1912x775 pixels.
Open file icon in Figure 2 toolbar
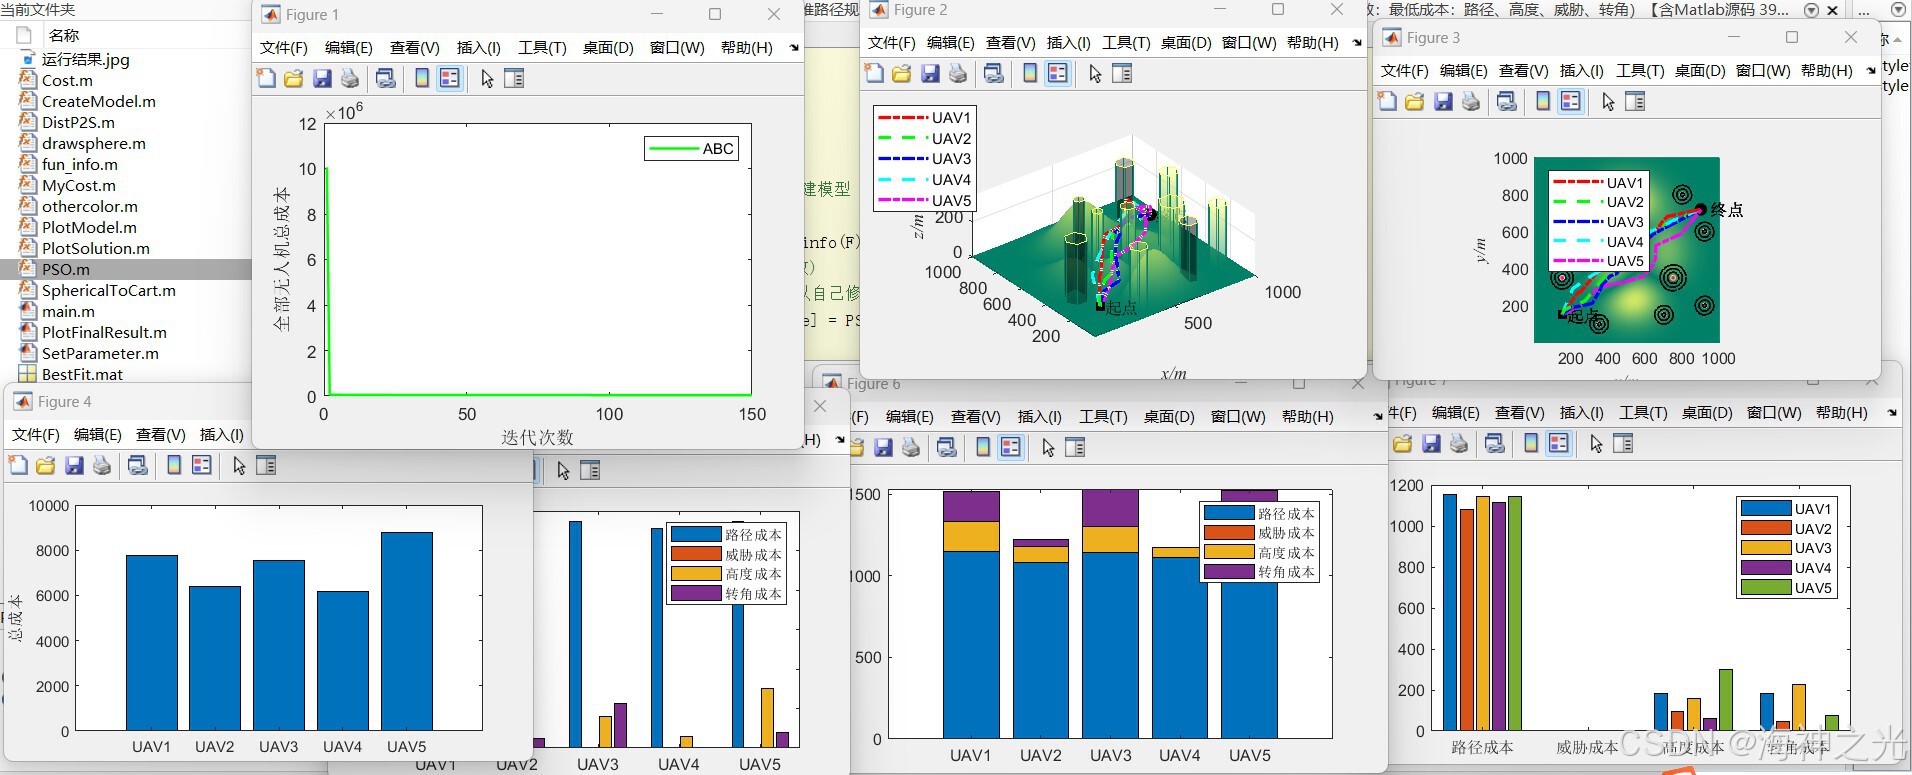pyautogui.click(x=901, y=73)
